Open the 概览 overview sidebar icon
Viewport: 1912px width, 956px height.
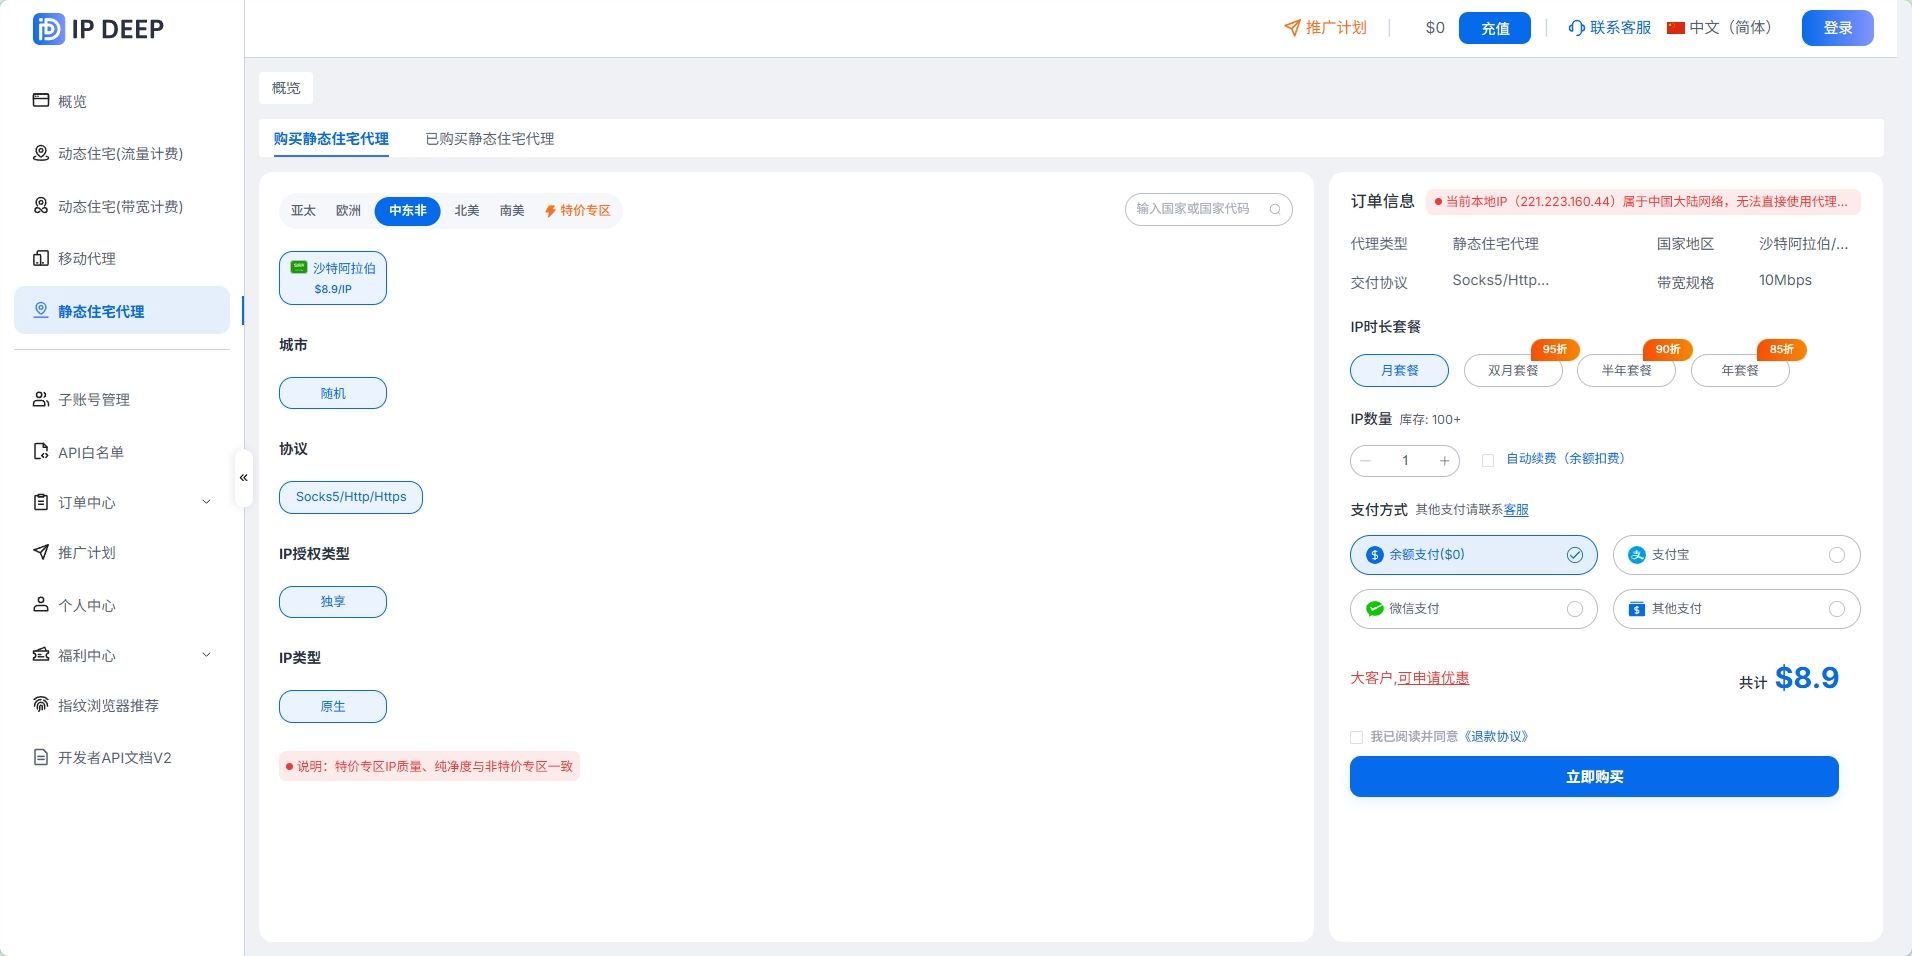41,100
